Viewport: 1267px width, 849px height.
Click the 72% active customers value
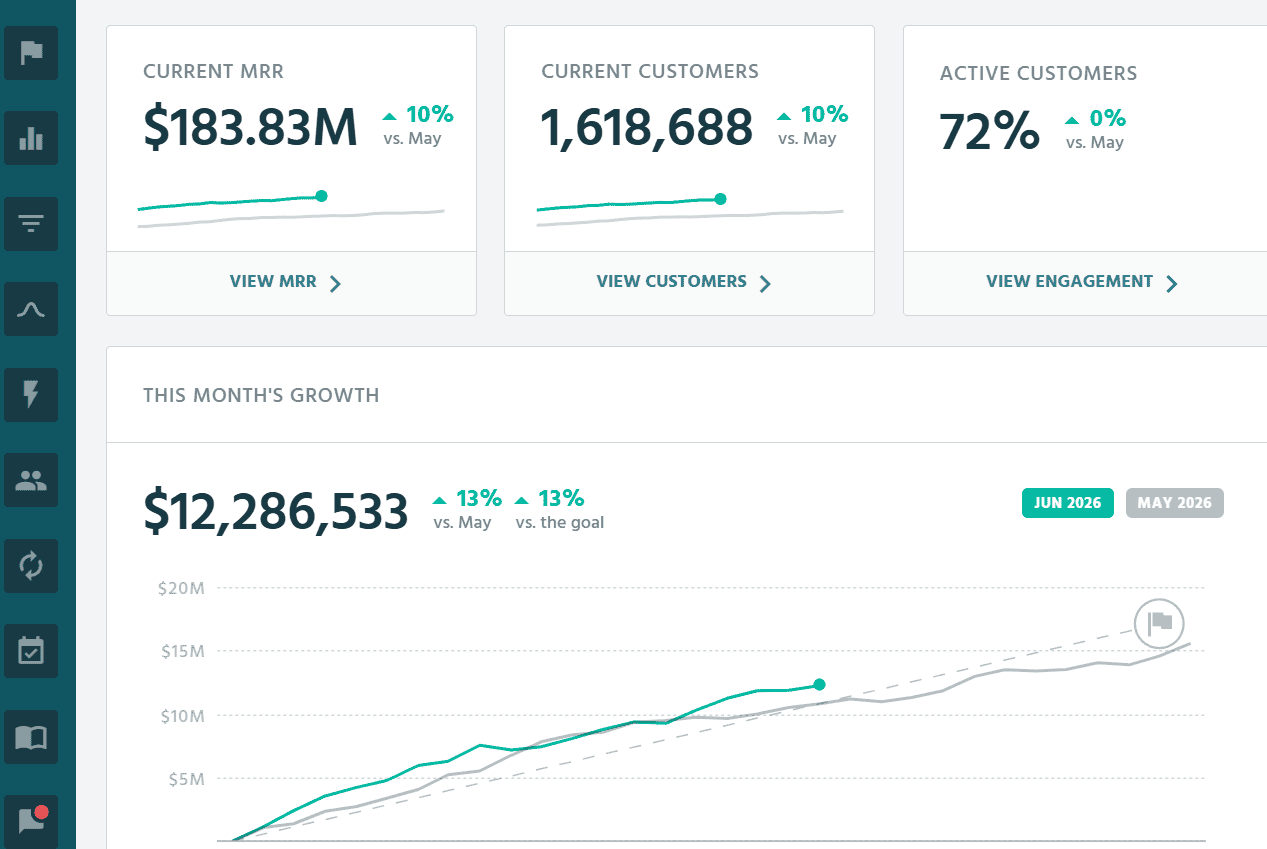click(990, 132)
